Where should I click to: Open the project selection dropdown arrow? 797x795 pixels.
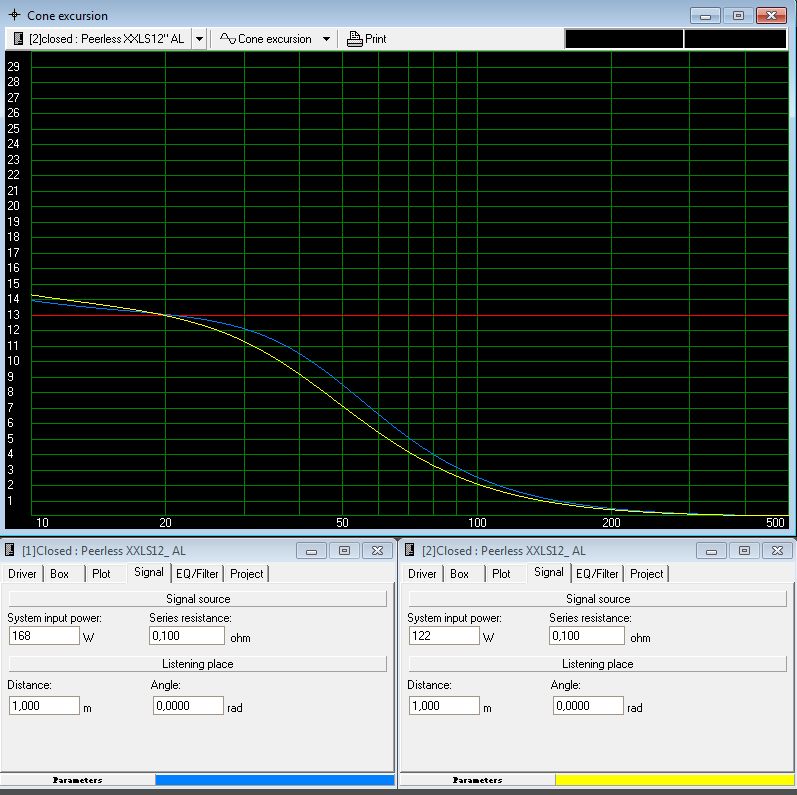199,39
